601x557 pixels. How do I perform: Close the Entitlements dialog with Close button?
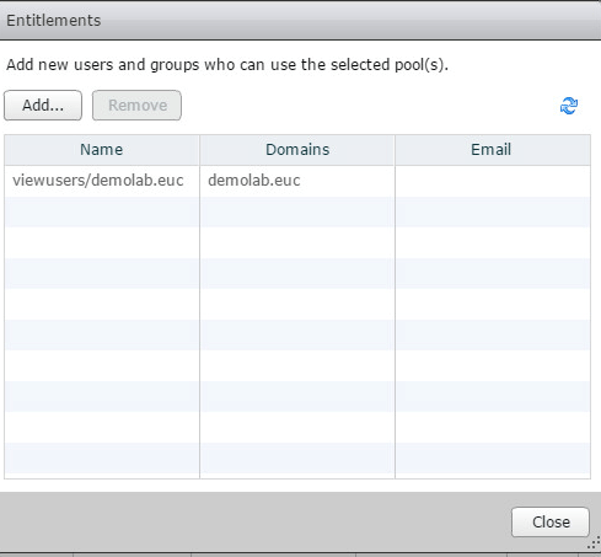550,522
